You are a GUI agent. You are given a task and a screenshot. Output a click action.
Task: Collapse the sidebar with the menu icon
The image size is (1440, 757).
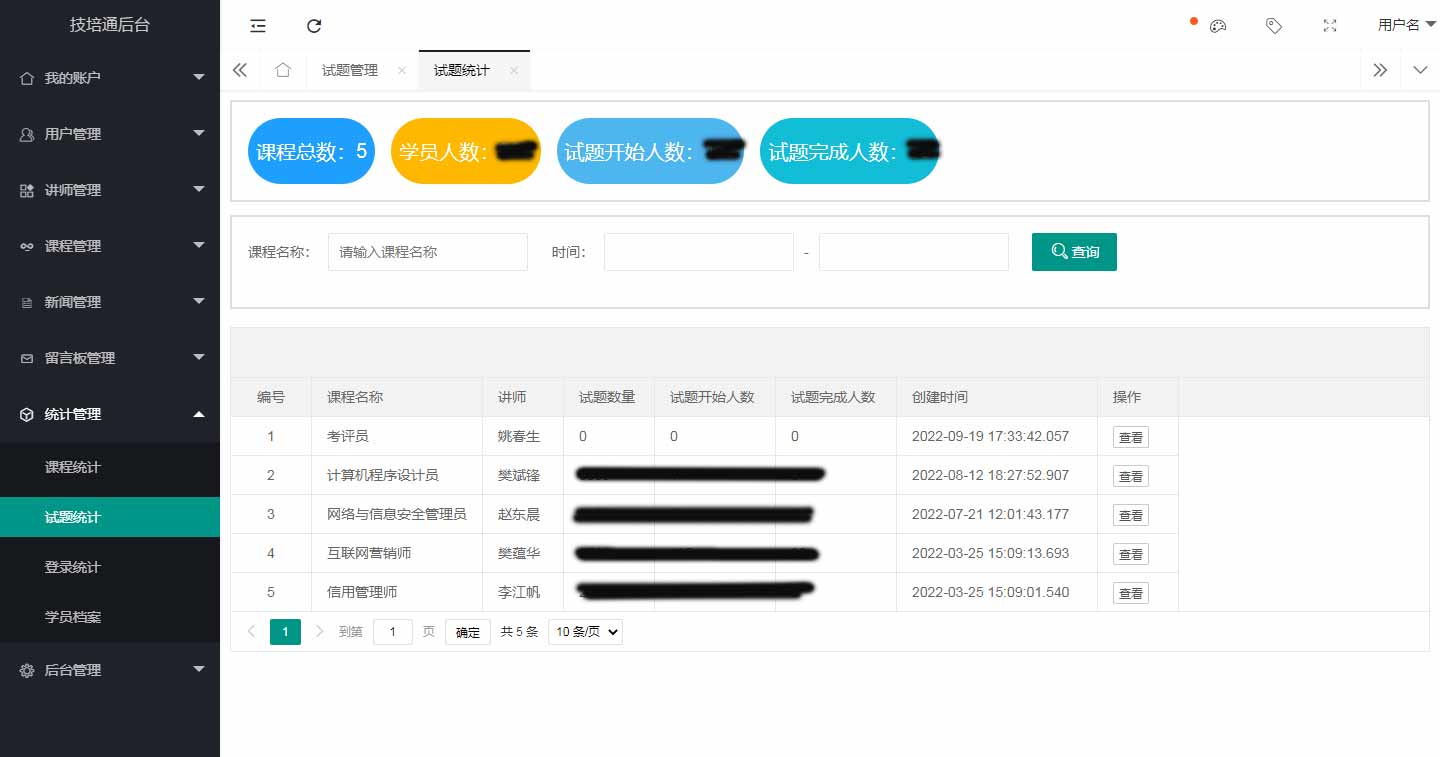[257, 25]
